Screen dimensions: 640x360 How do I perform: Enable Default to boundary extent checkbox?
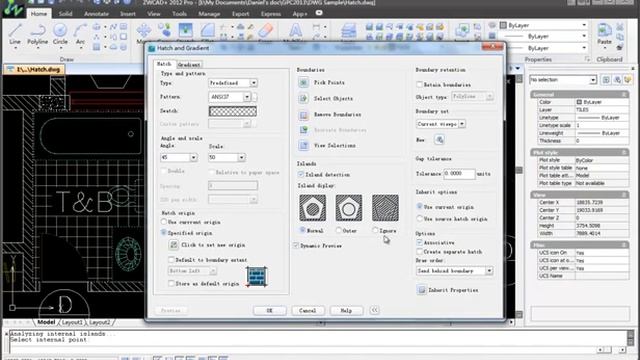(x=171, y=260)
